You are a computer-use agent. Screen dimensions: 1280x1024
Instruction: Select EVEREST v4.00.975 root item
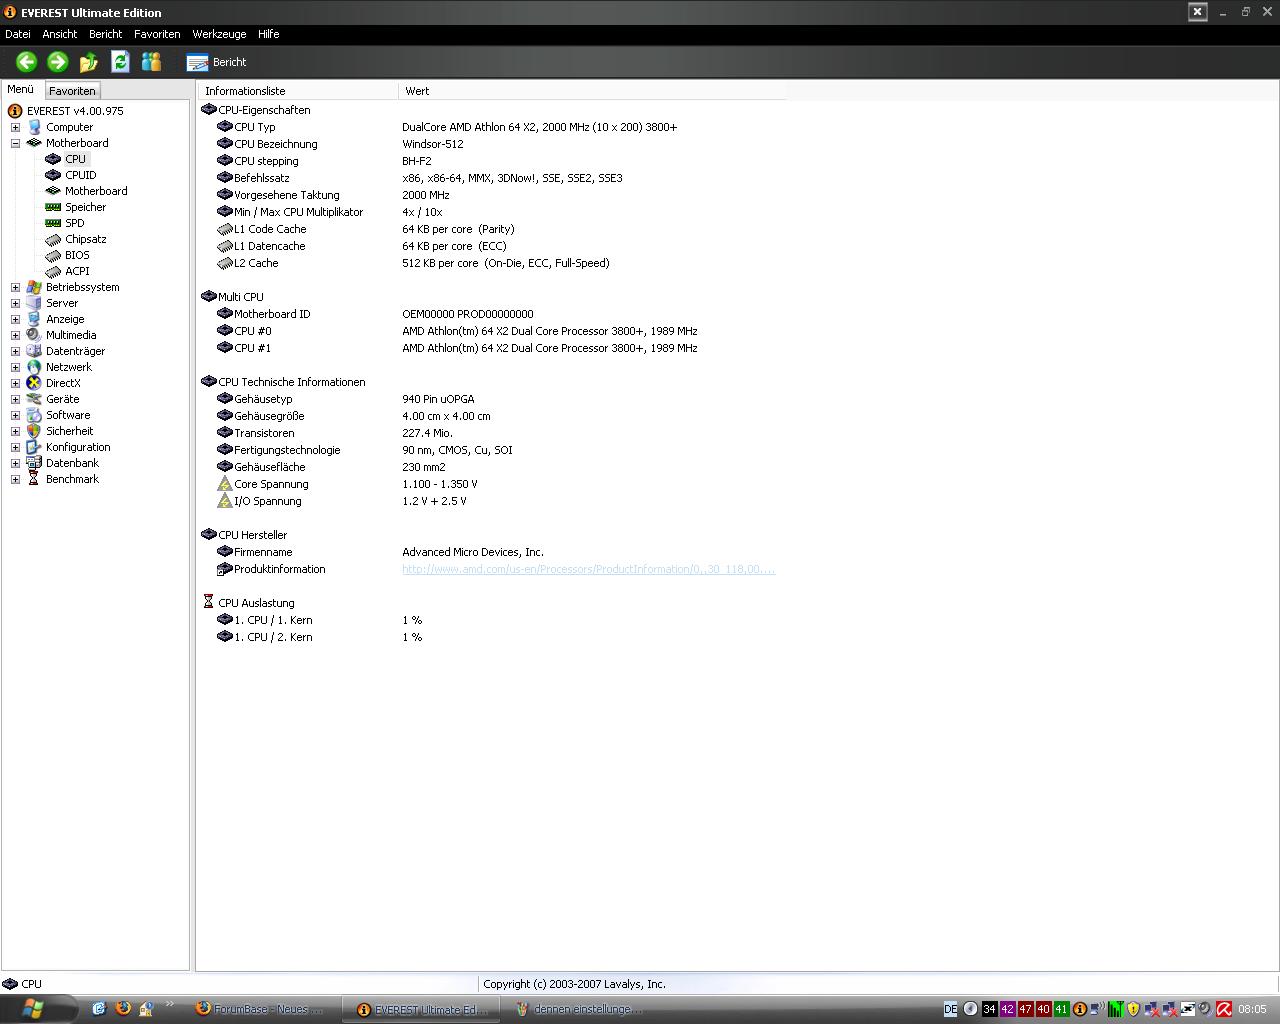75,111
